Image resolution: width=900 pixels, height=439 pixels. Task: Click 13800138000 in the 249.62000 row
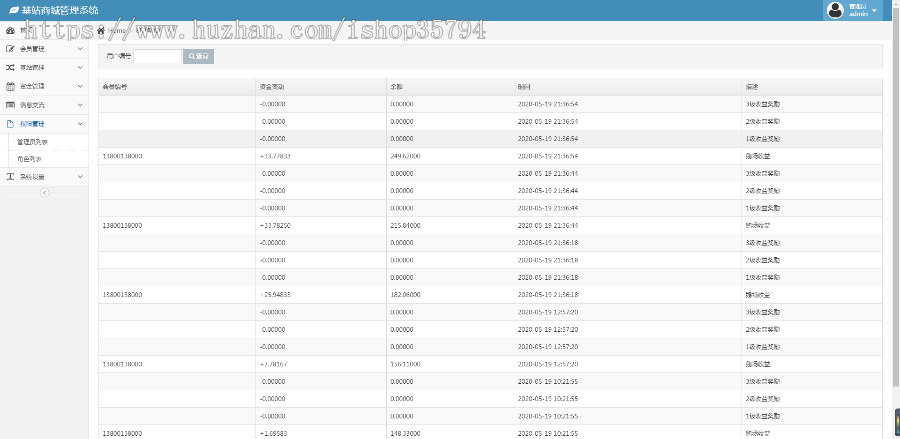[122, 156]
